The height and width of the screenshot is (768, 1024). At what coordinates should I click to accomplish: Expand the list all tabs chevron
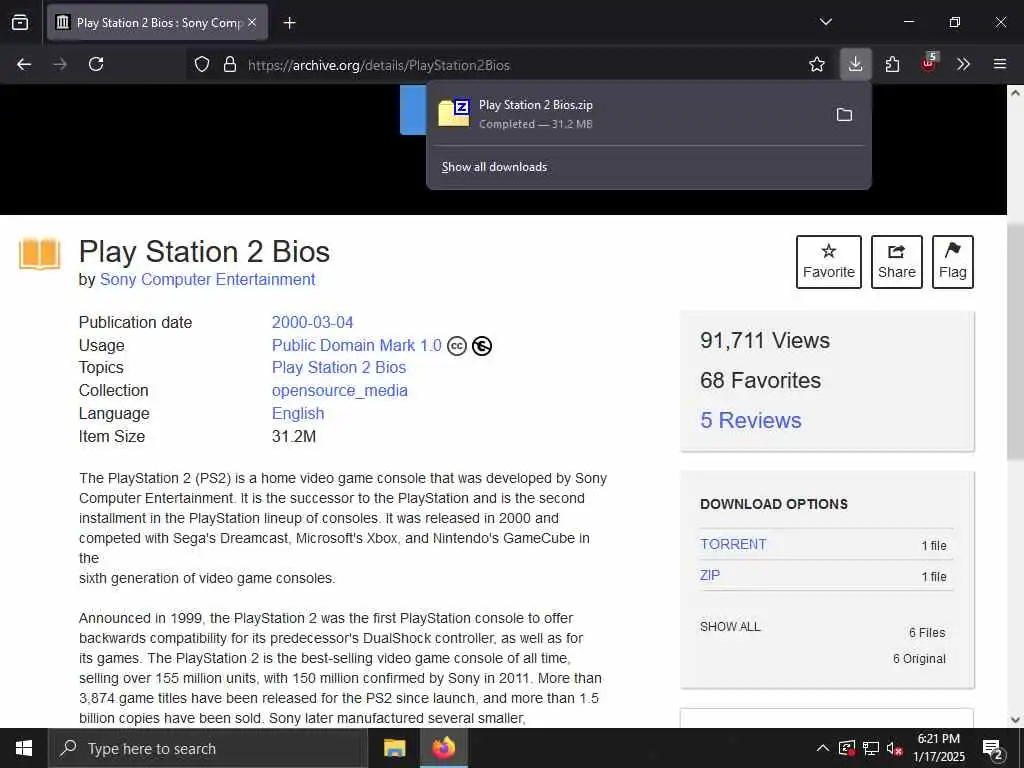(825, 22)
